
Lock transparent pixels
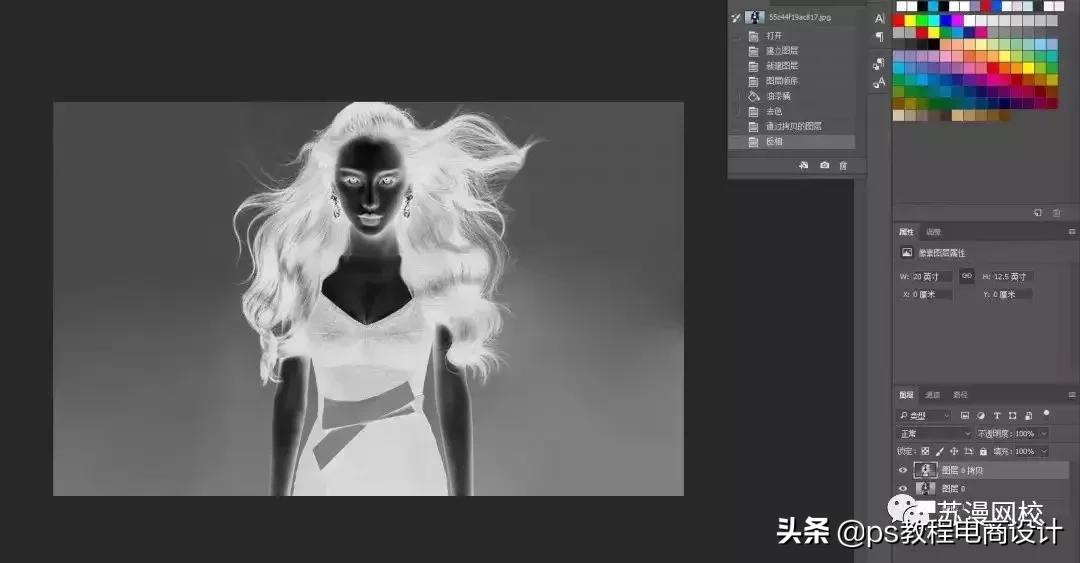(925, 451)
